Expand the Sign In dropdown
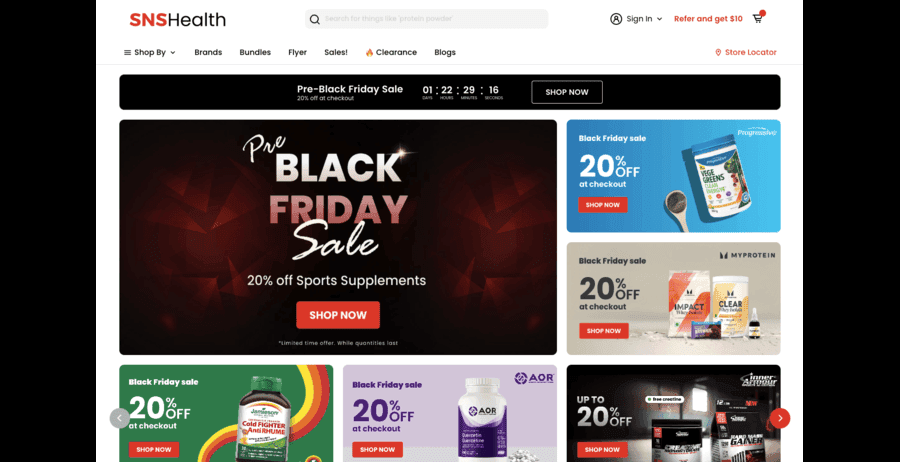 click(660, 19)
